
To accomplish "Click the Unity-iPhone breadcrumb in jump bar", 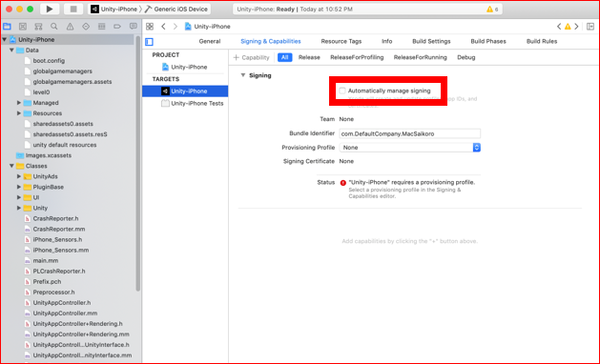I will pyautogui.click(x=208, y=26).
